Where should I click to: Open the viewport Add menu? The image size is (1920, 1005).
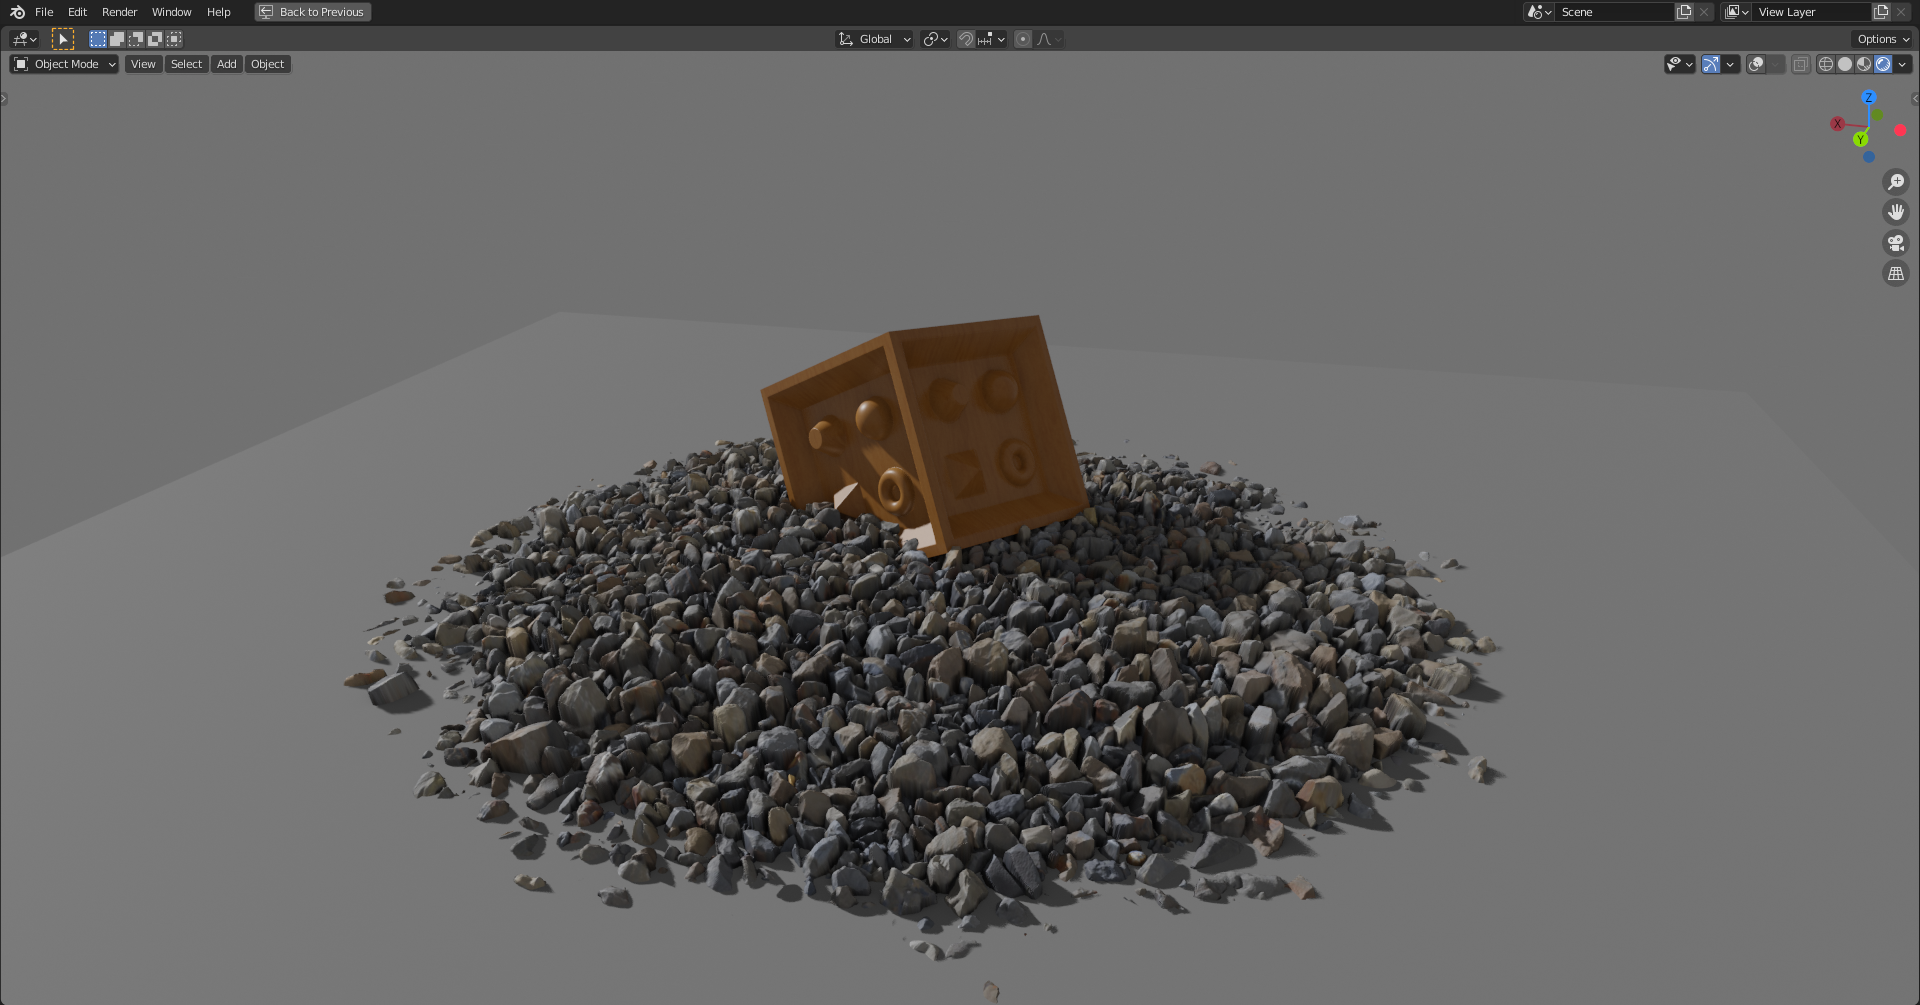(x=227, y=64)
